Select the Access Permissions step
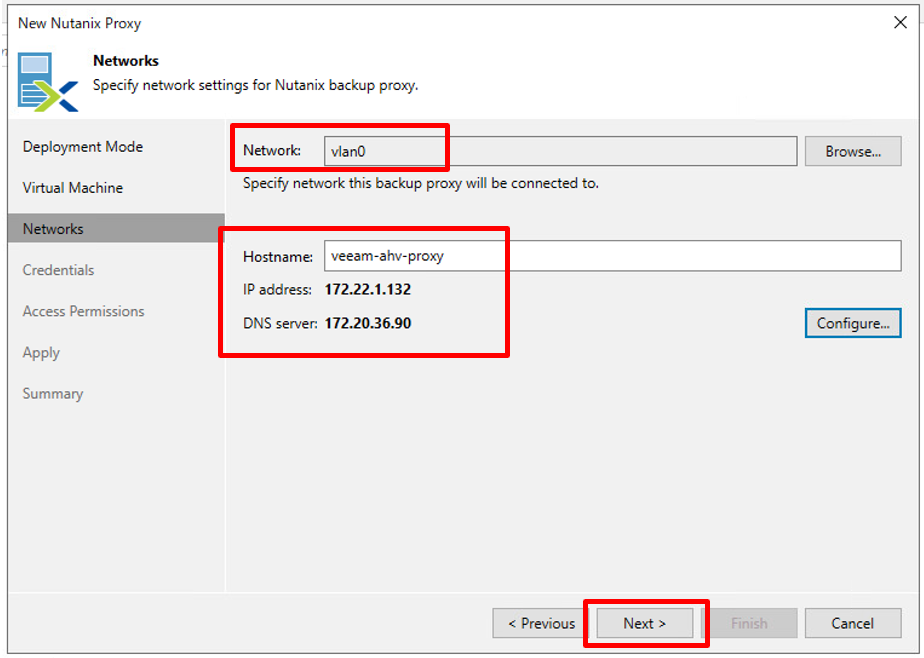 [x=83, y=311]
